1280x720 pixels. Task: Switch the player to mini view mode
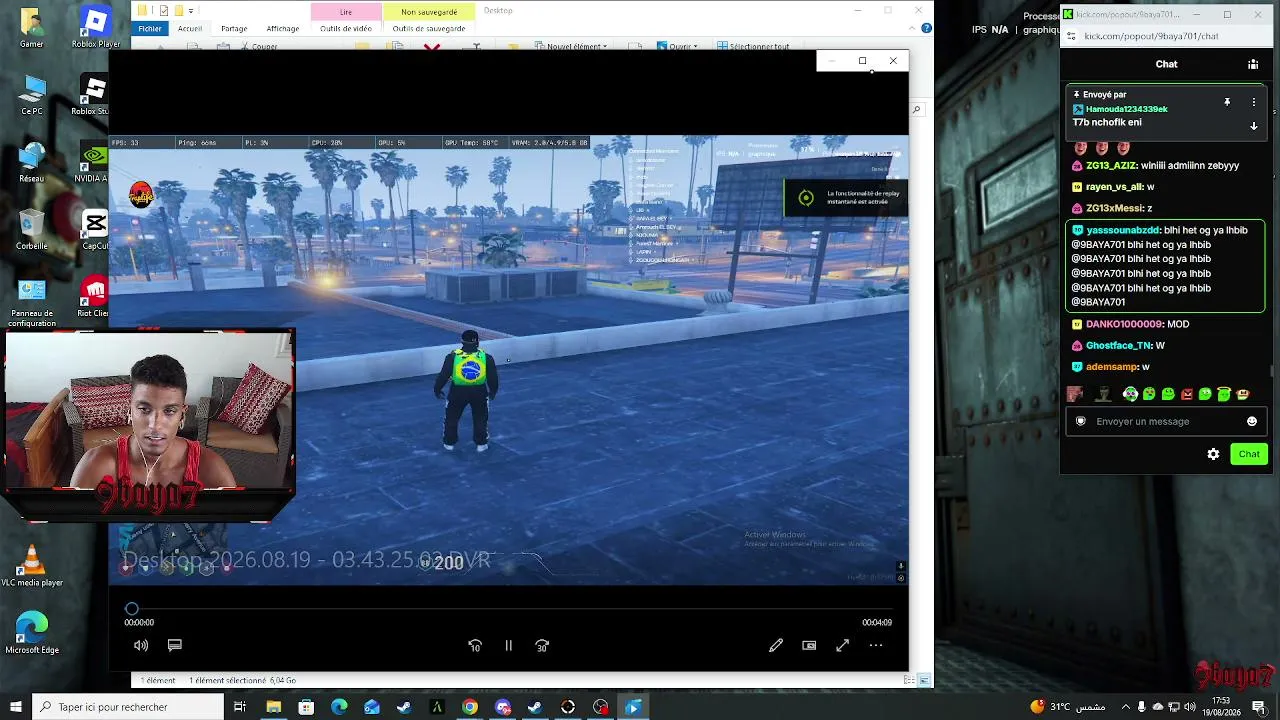[x=809, y=646]
